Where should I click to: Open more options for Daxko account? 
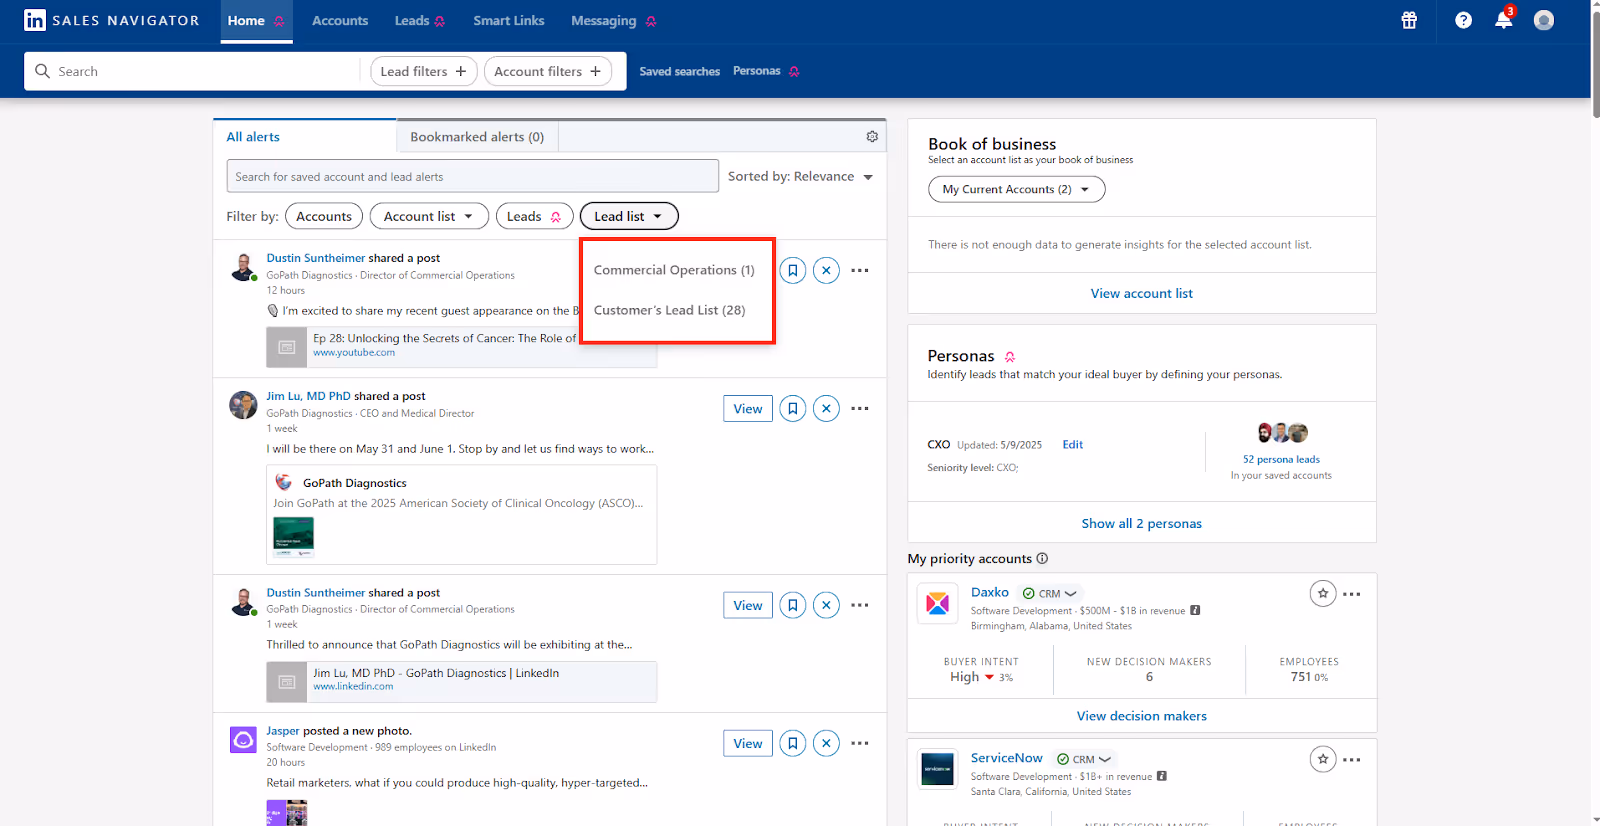(1352, 594)
